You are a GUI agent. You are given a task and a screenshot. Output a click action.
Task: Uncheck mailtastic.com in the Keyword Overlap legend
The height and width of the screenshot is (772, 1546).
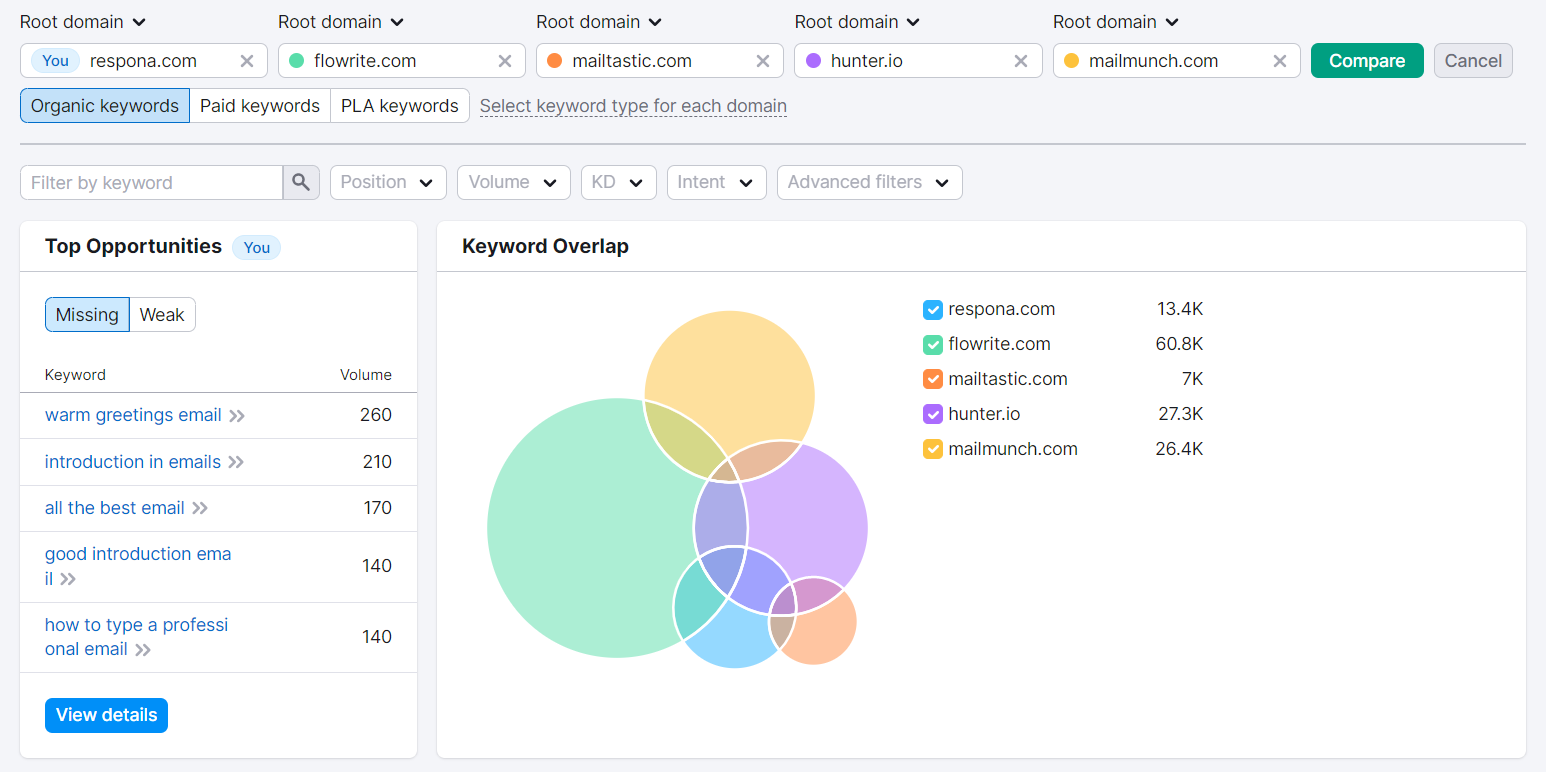(932, 379)
